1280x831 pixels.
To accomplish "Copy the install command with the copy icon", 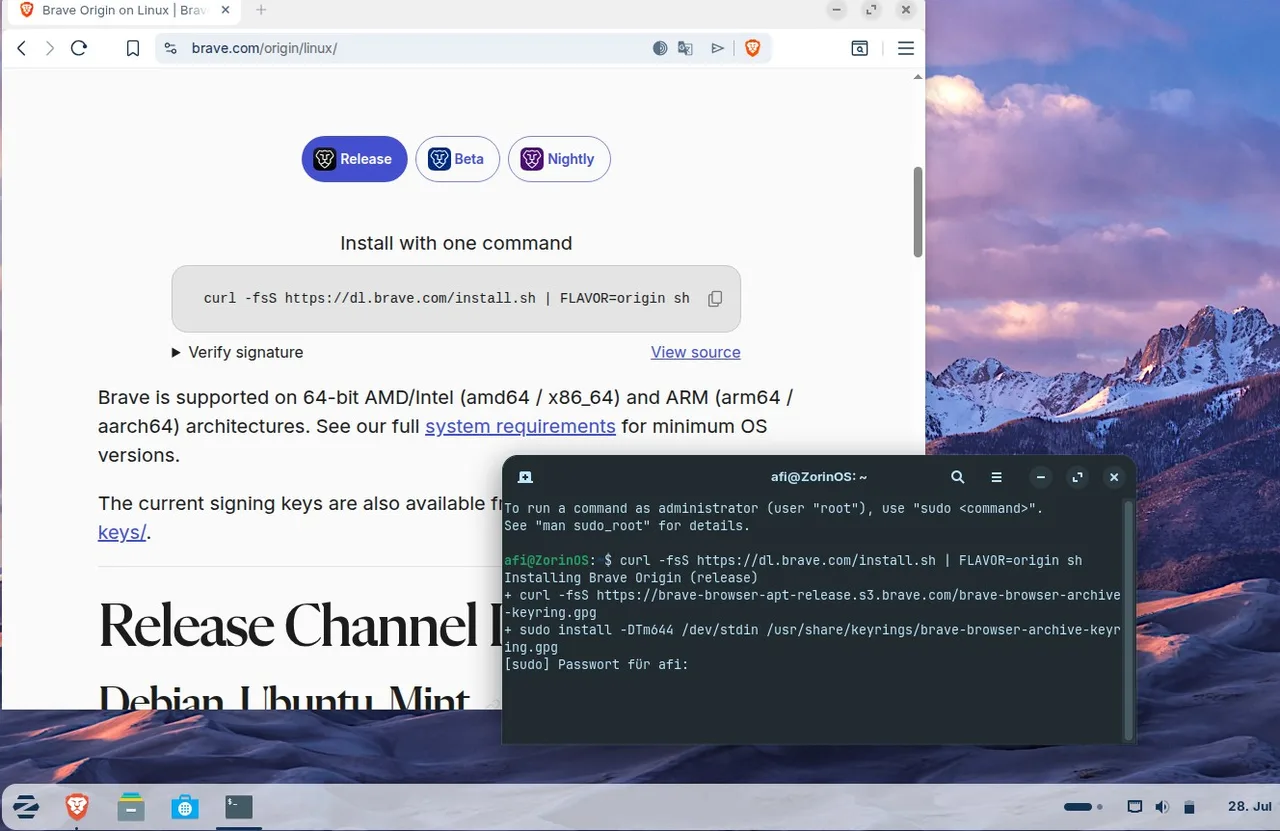I will [x=715, y=299].
